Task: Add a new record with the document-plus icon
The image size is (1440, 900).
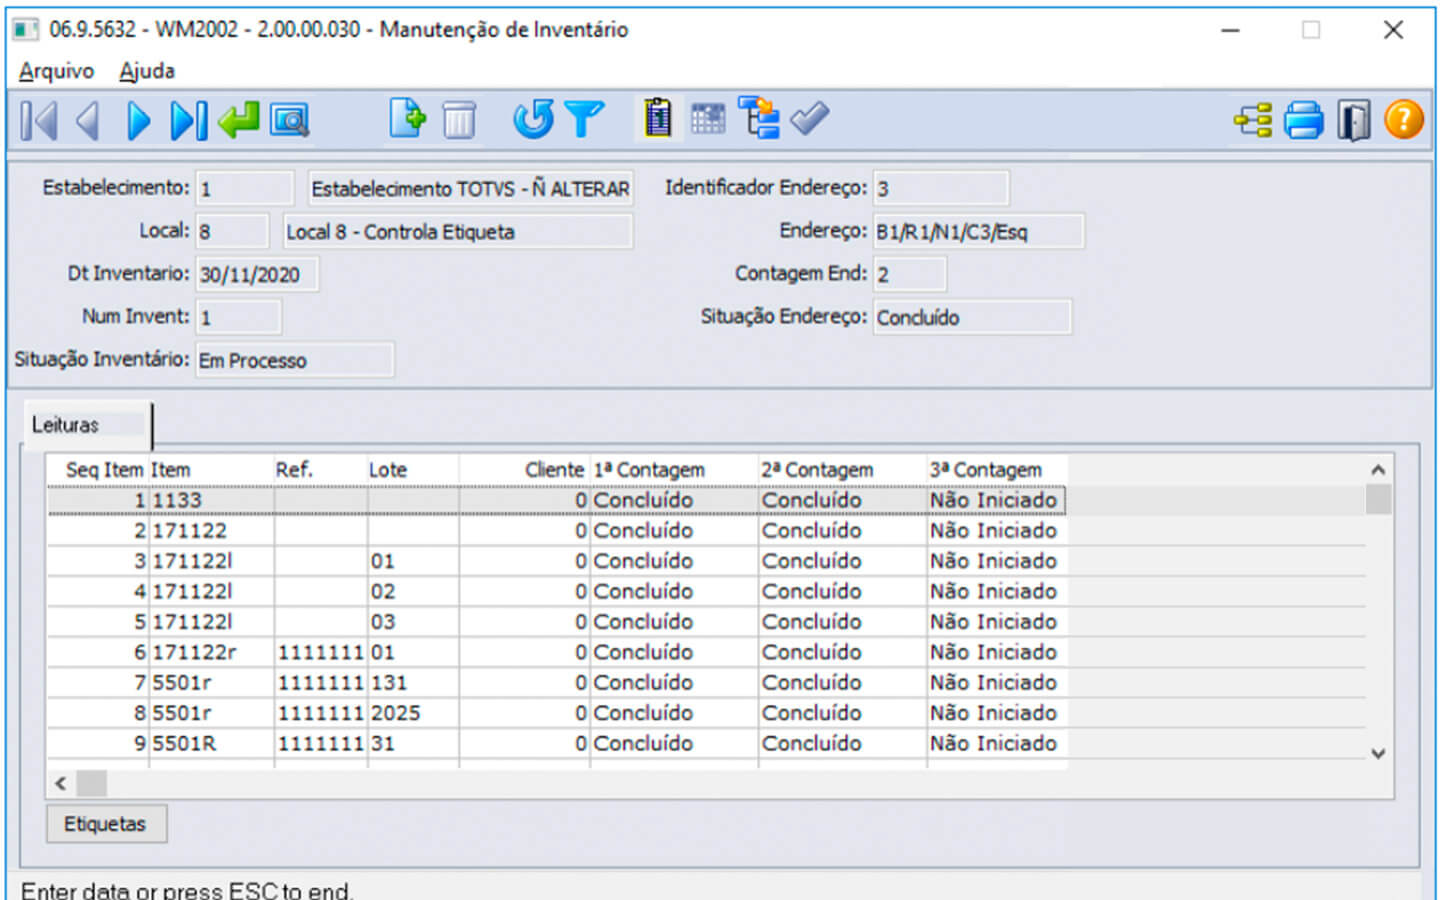Action: click(407, 119)
